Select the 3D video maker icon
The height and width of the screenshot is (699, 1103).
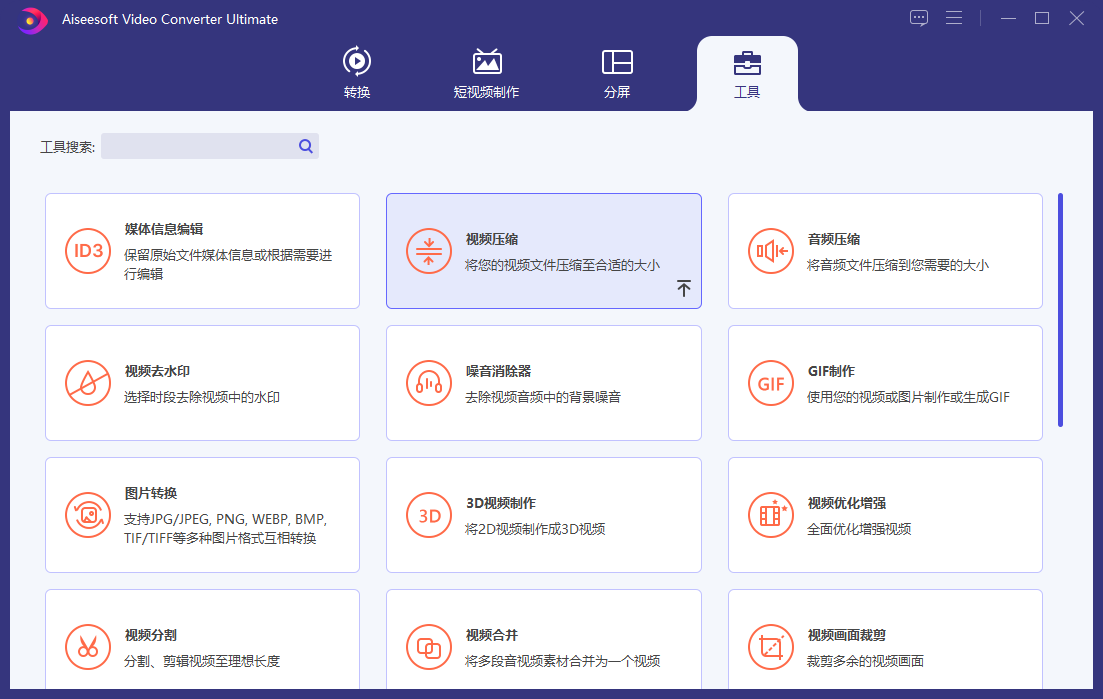(x=429, y=515)
